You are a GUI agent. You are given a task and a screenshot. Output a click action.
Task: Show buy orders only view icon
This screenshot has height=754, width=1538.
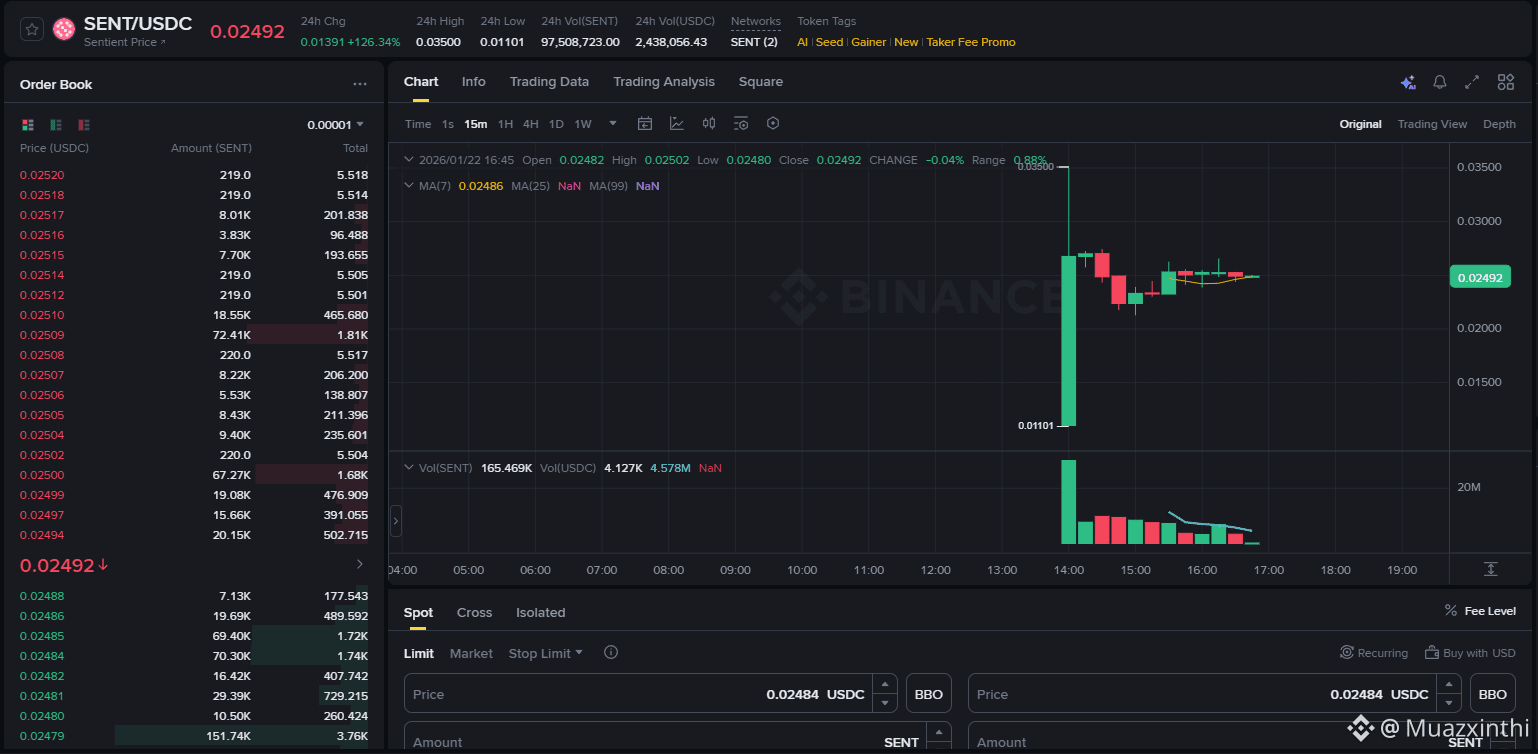coord(56,125)
